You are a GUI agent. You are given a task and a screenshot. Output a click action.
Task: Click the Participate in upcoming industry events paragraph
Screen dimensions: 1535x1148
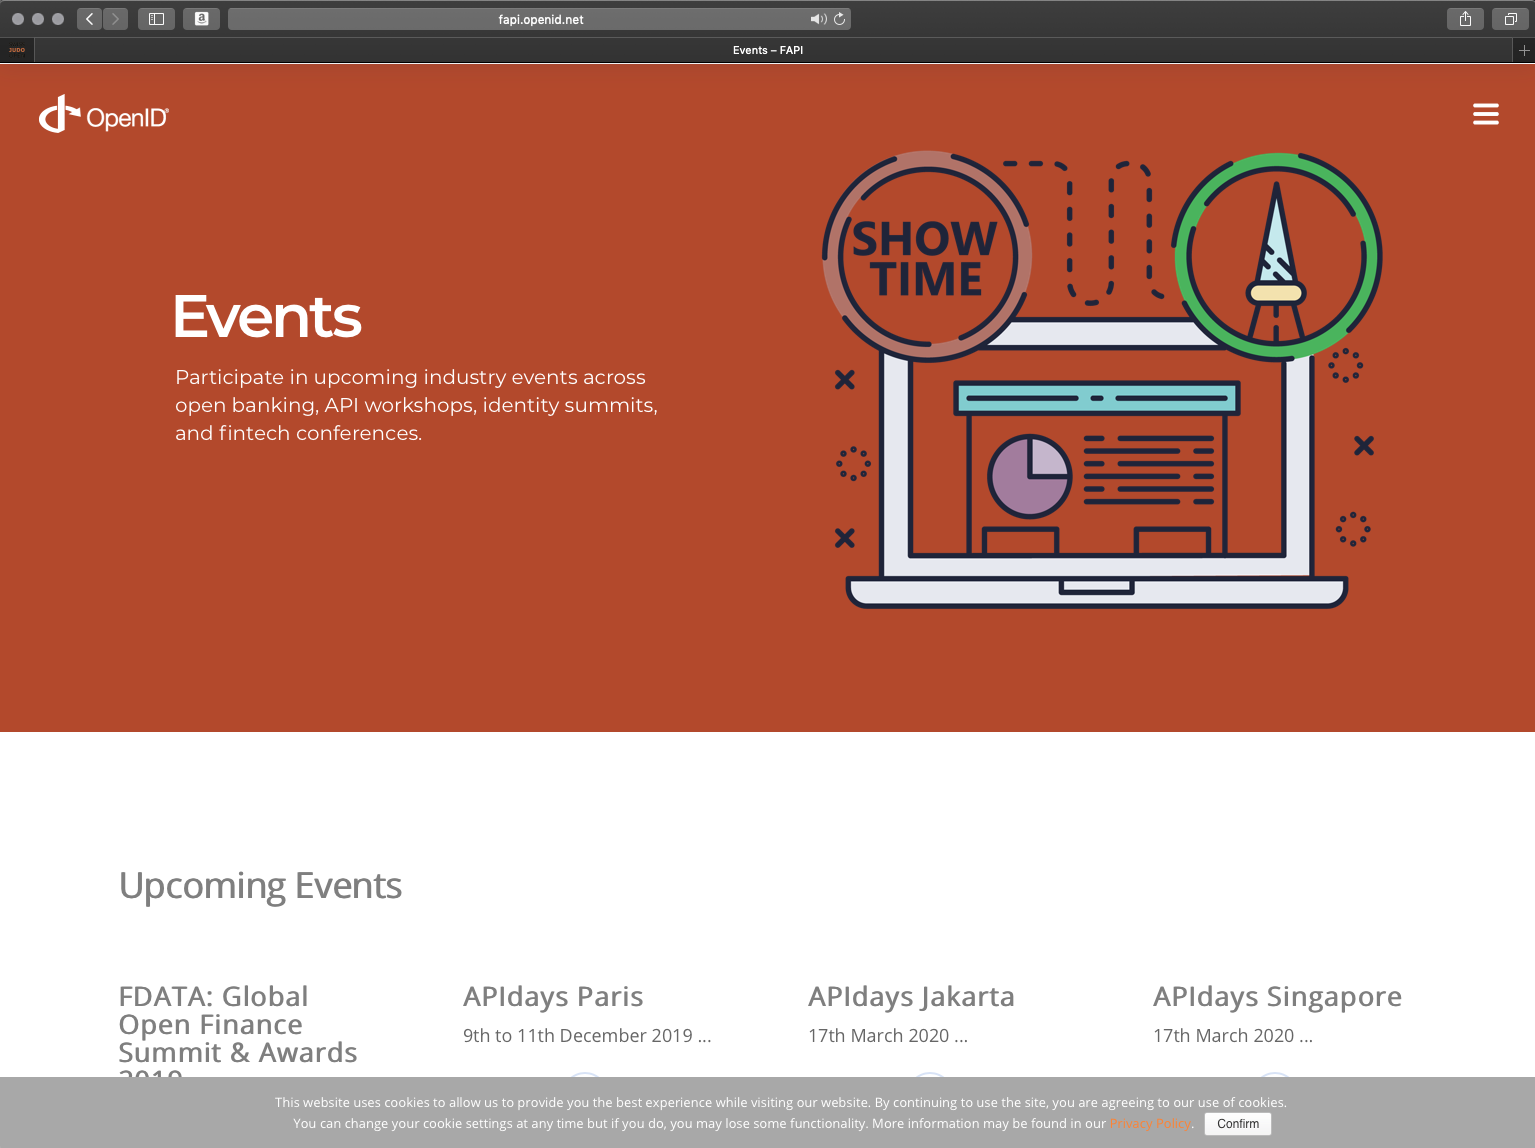click(416, 405)
